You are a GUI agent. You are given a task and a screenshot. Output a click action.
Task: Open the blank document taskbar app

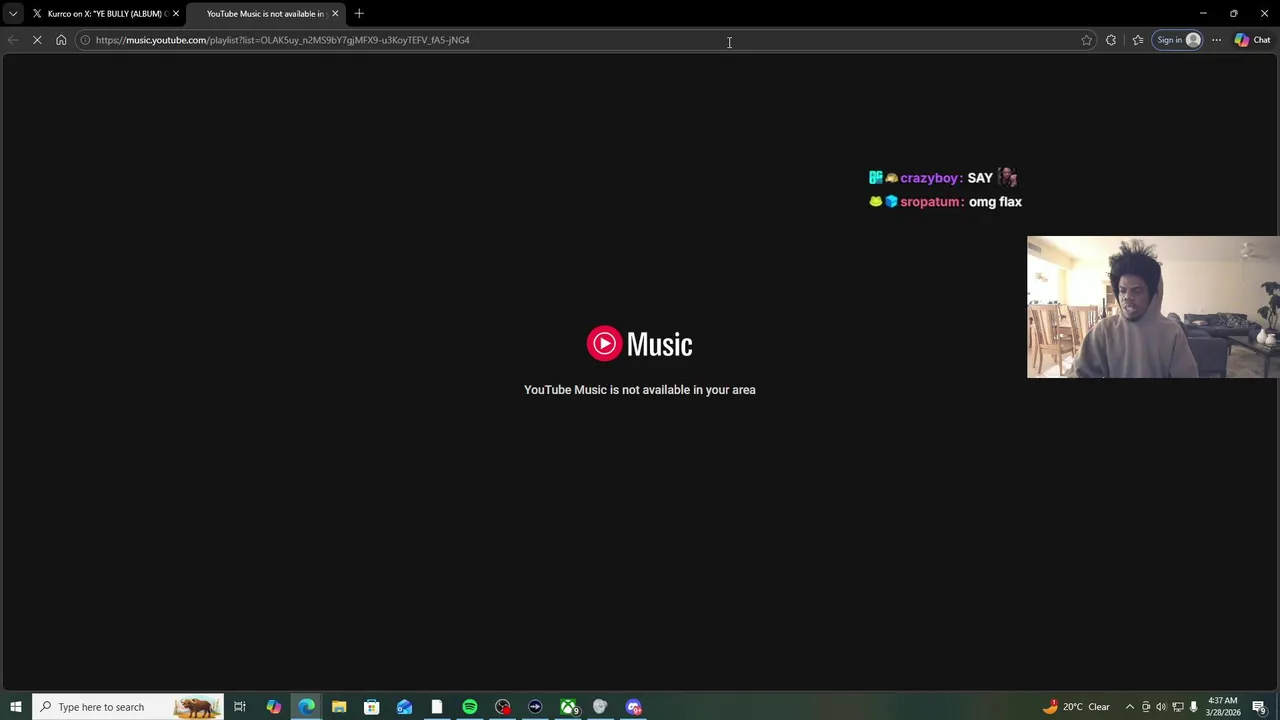click(x=437, y=707)
